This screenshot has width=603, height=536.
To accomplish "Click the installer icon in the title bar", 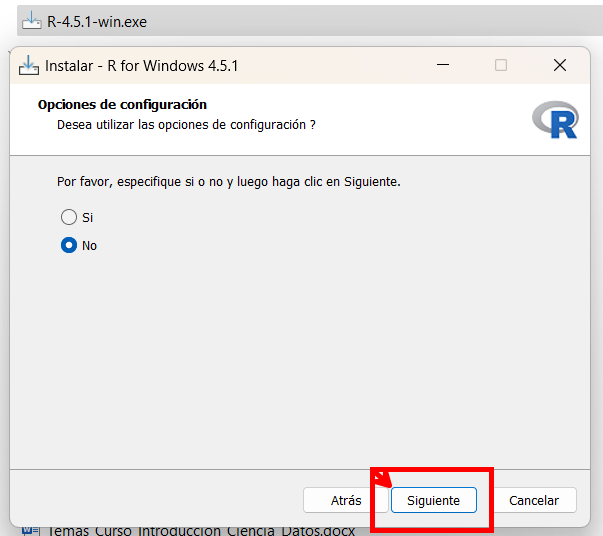I will tap(29, 65).
